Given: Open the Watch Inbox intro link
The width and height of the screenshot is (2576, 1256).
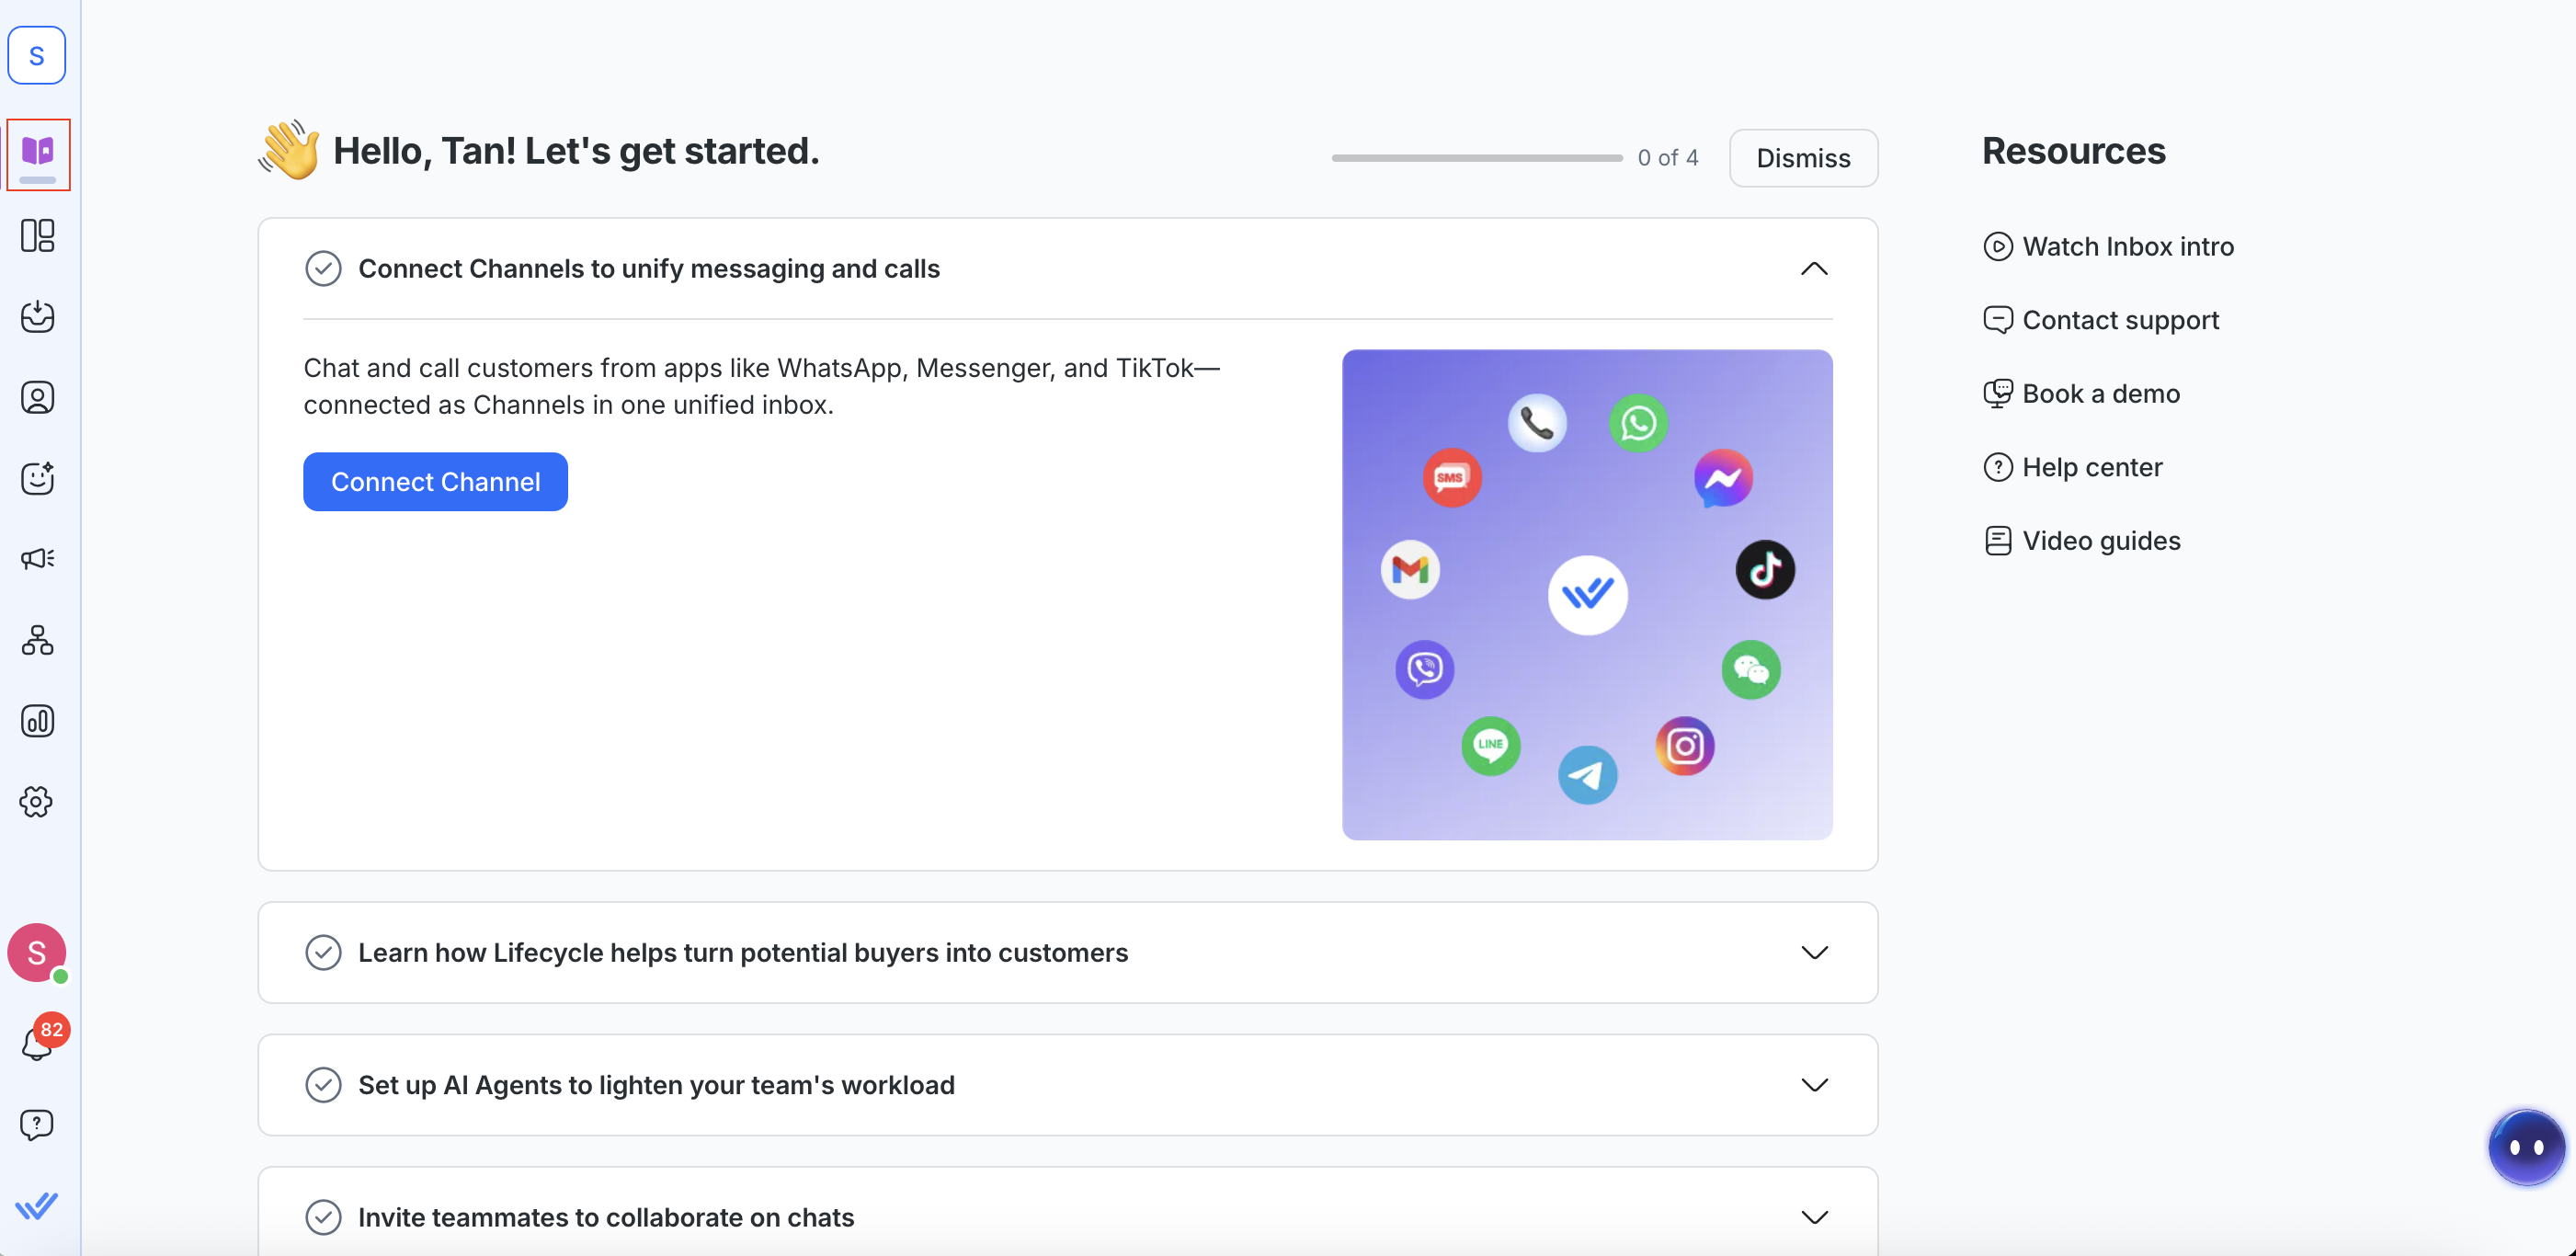Looking at the screenshot, I should 2127,246.
